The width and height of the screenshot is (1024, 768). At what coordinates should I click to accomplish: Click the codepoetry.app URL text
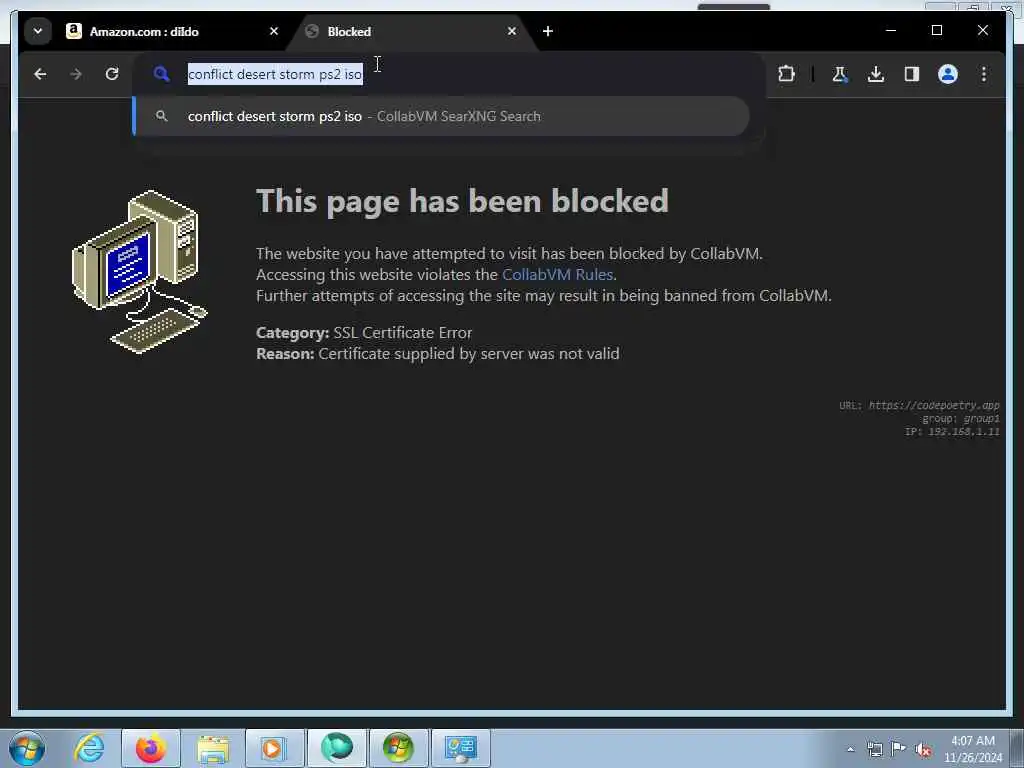[x=934, y=406]
